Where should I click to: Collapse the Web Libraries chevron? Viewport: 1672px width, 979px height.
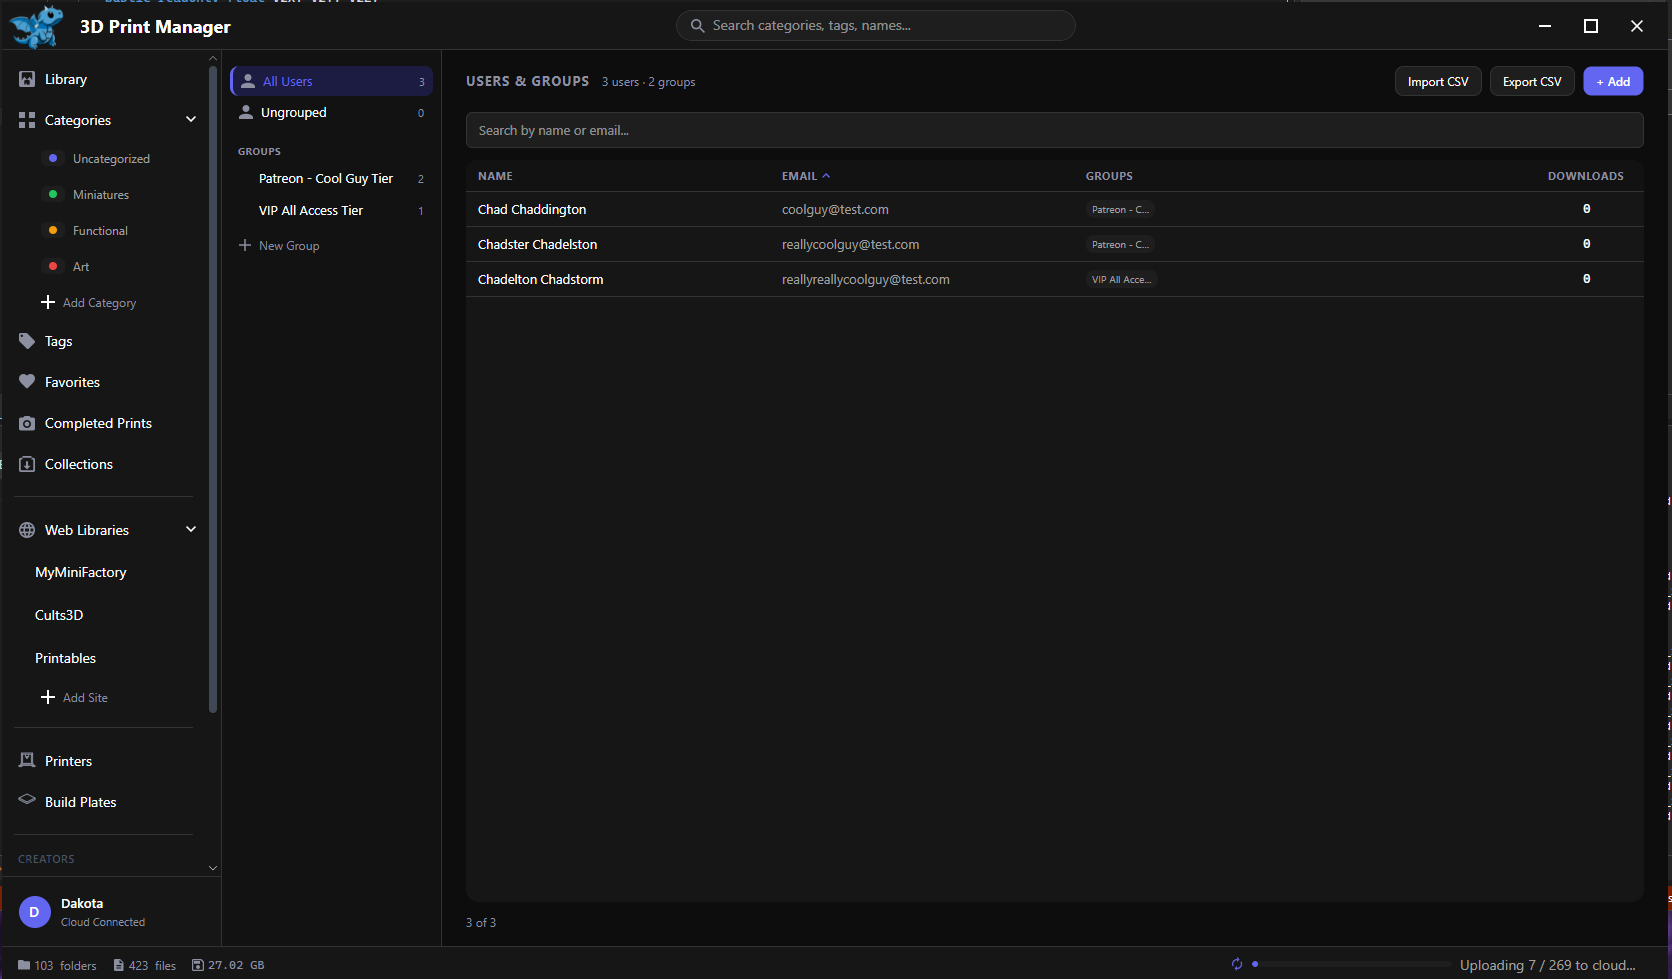pos(191,530)
